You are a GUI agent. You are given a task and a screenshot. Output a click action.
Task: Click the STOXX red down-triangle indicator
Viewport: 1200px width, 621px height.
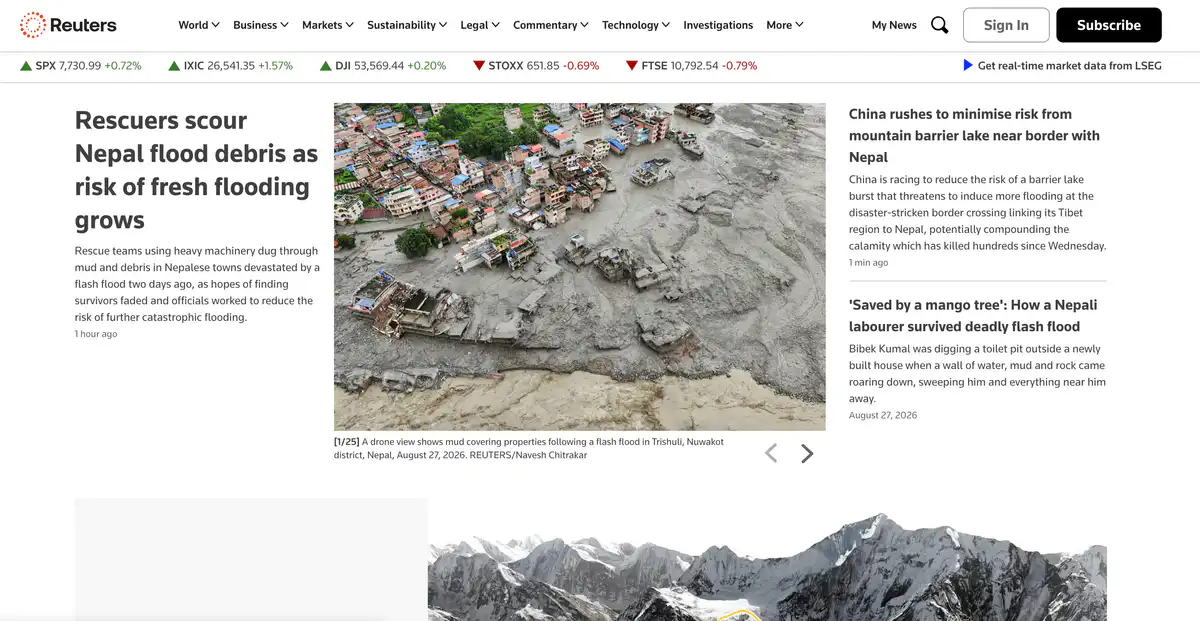click(479, 66)
